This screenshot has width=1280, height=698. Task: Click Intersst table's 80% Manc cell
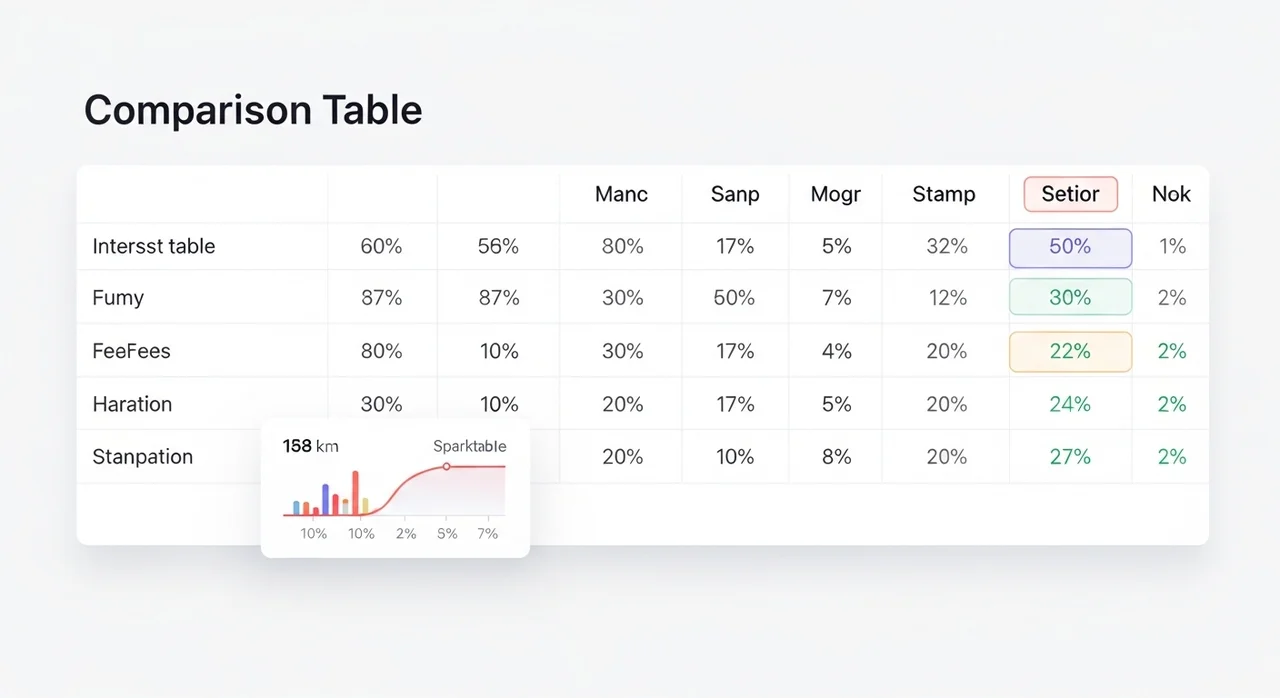622,246
